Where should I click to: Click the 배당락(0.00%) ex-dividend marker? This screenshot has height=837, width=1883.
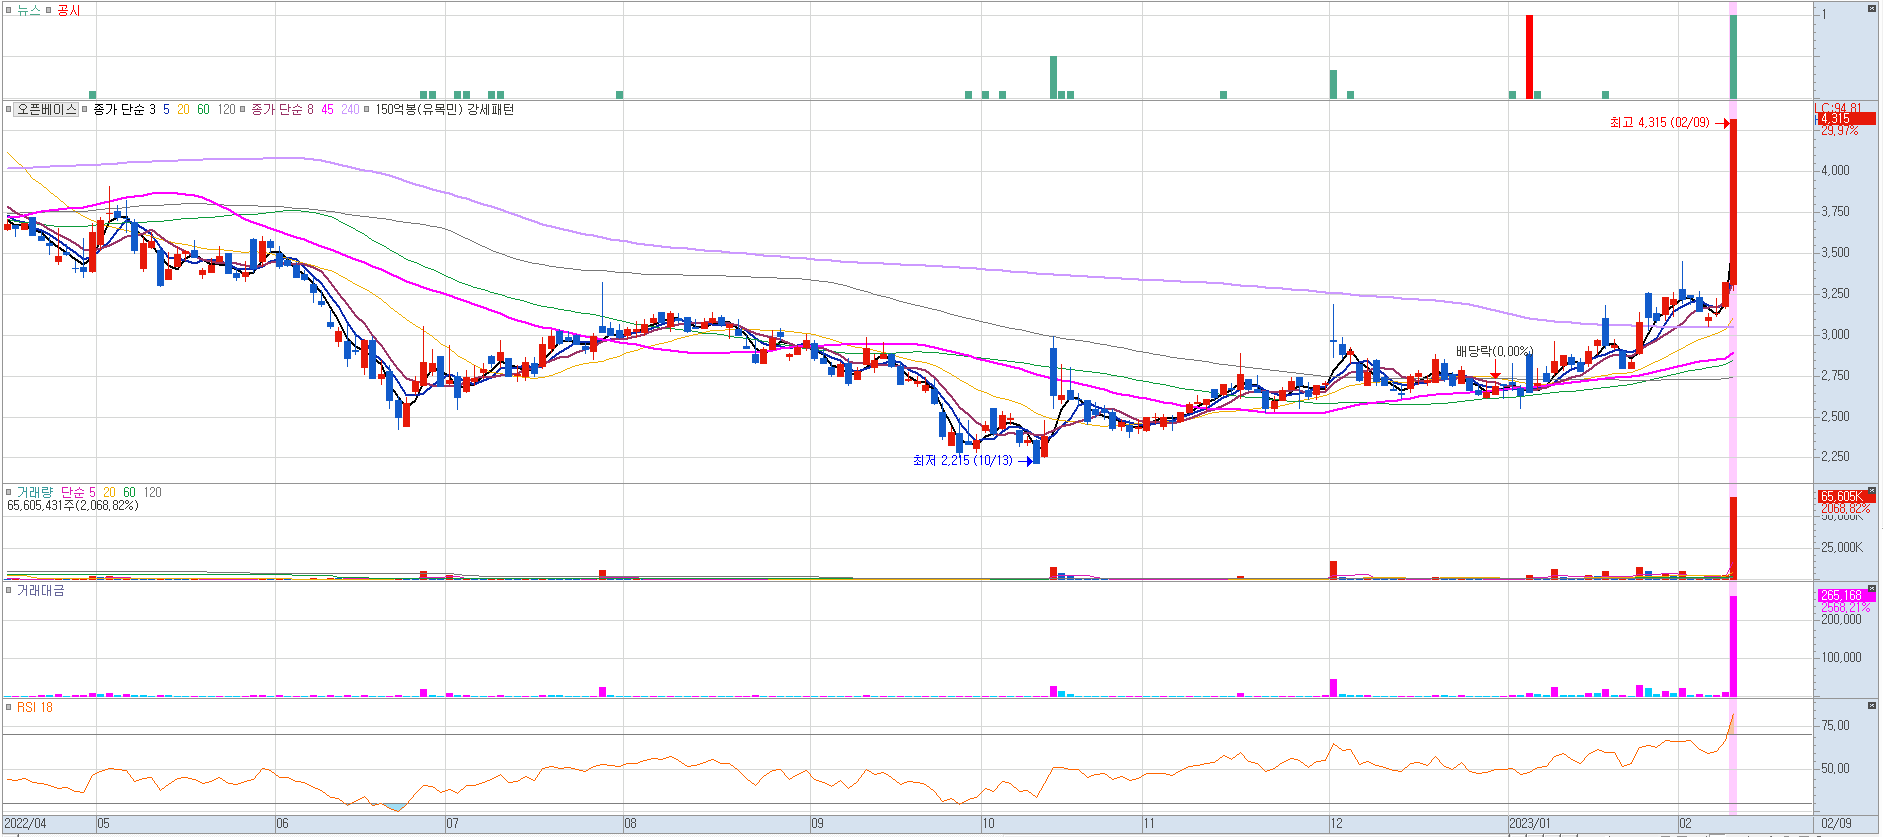tap(1494, 351)
